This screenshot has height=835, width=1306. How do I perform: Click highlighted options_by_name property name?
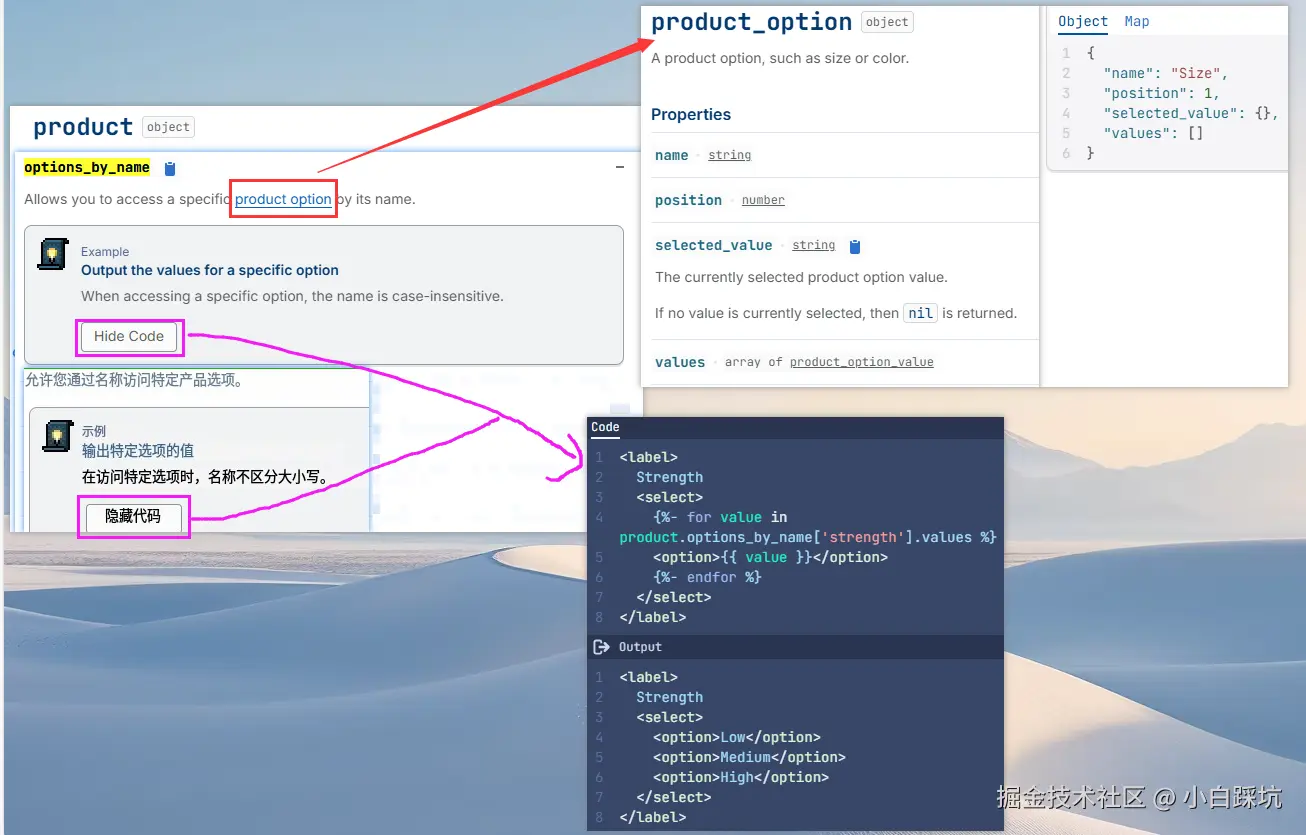tap(87, 168)
